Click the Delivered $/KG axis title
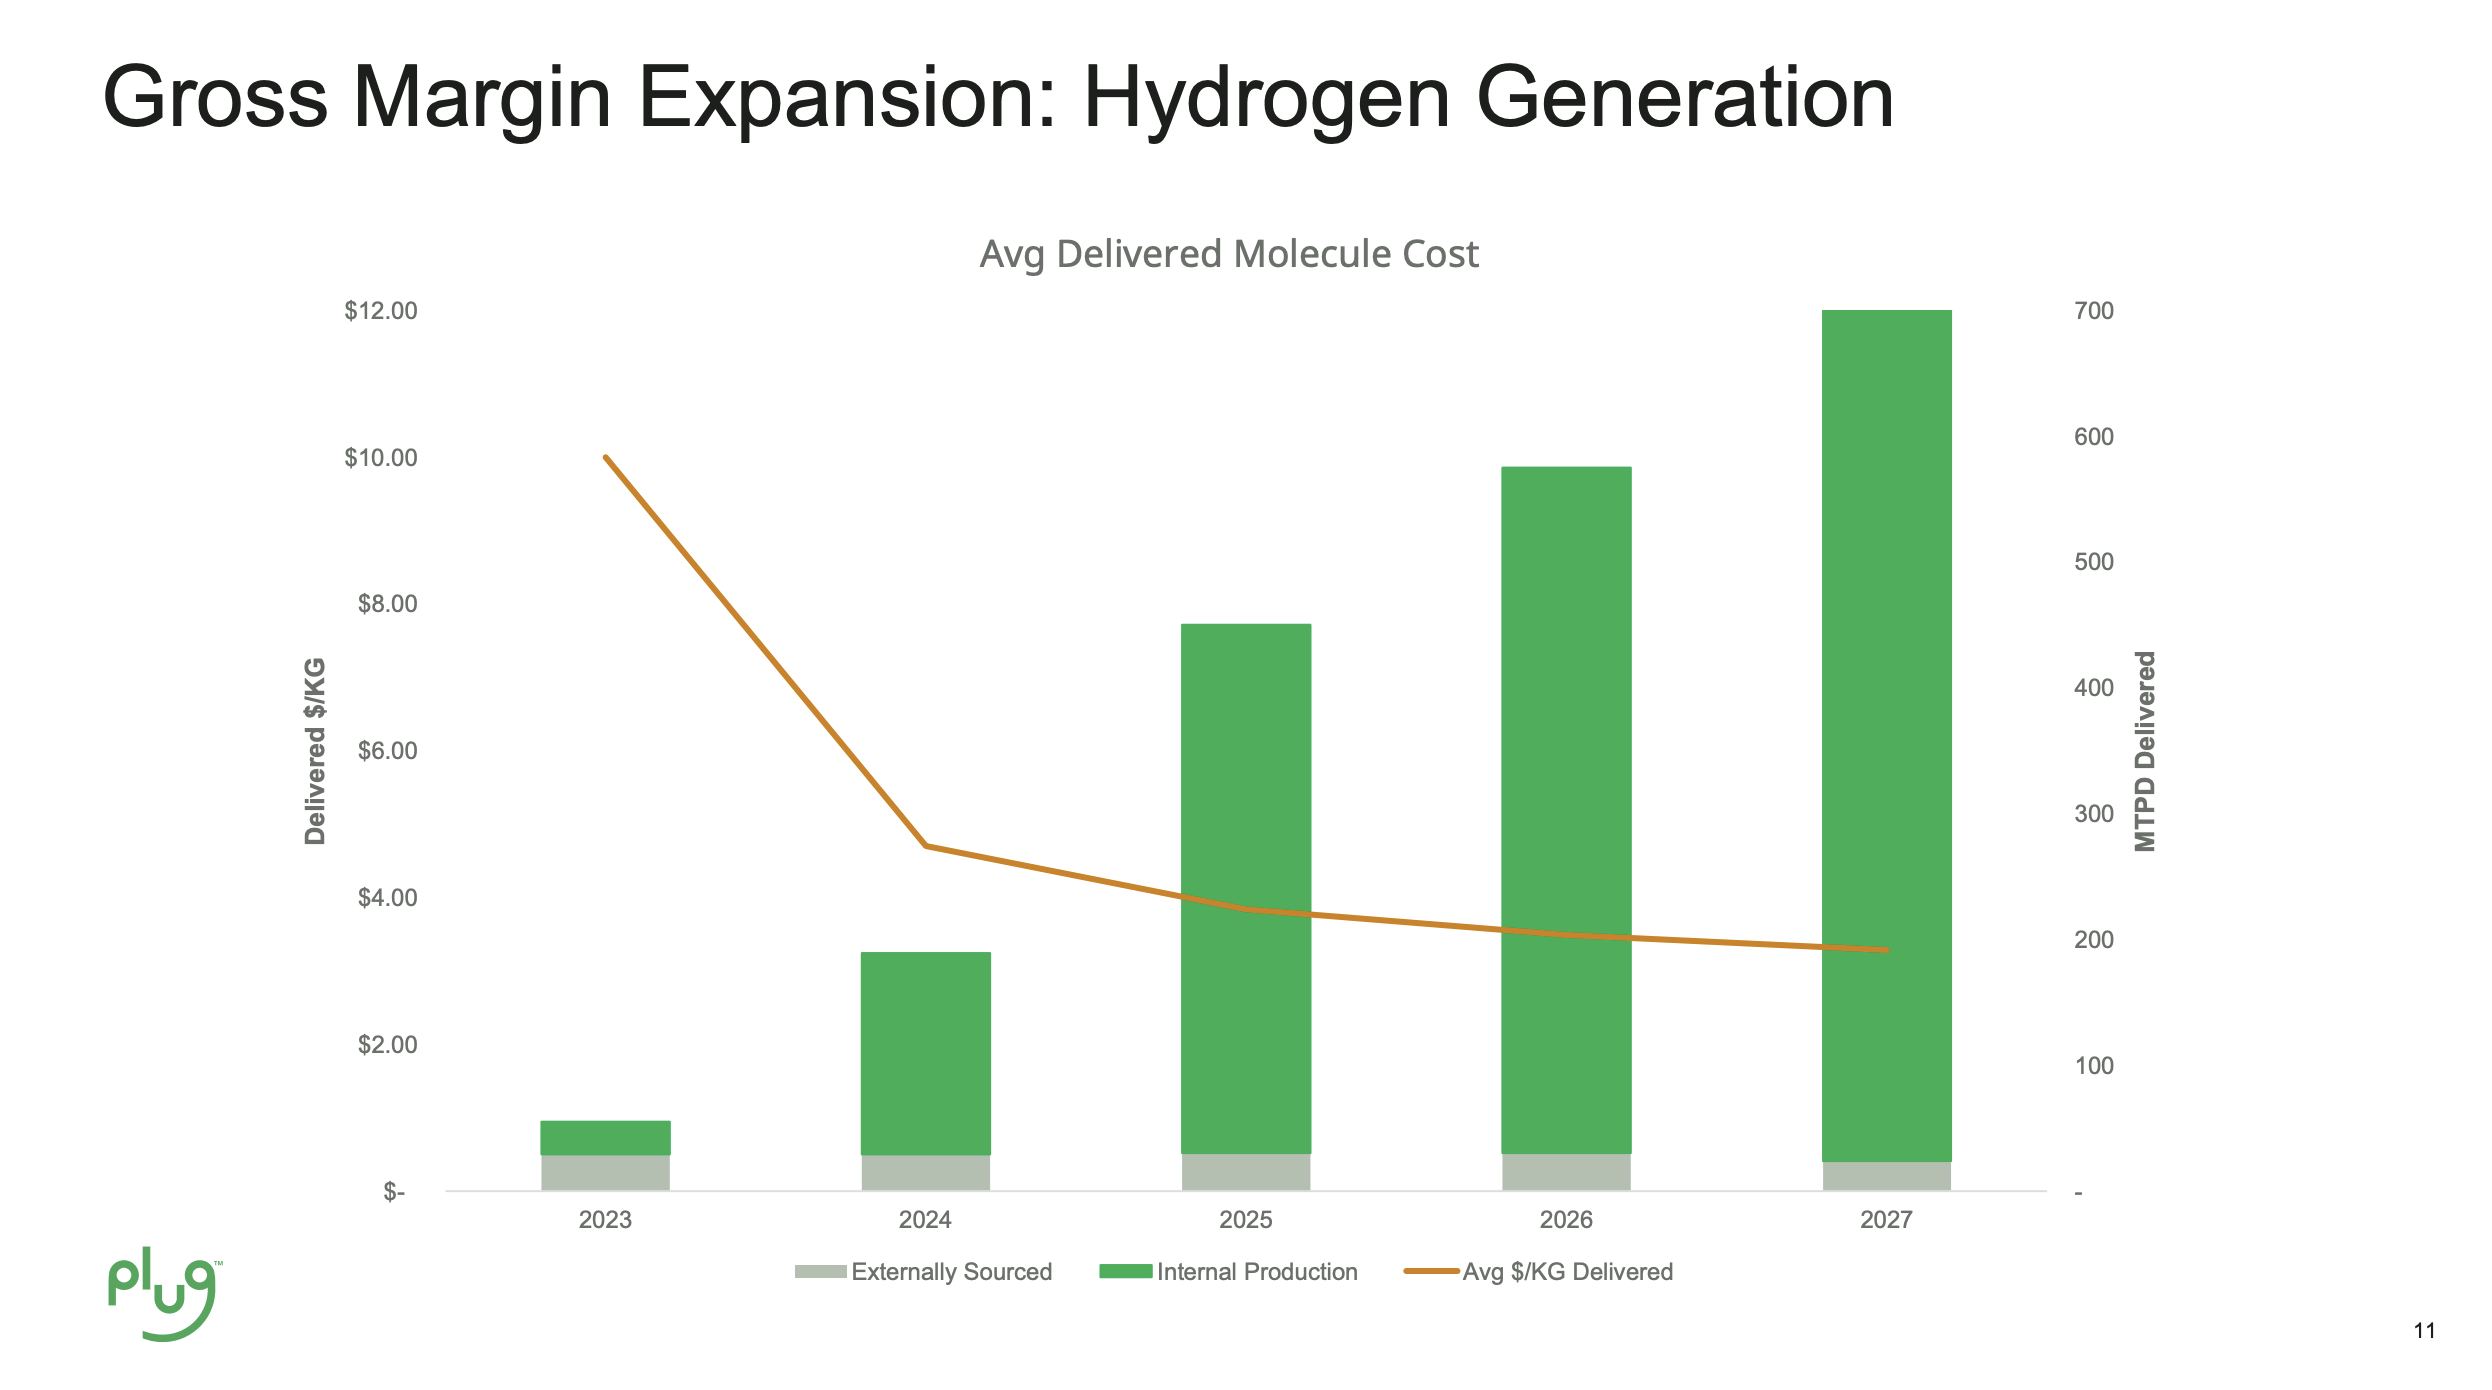The width and height of the screenshot is (2492, 1390). pyautogui.click(x=315, y=751)
